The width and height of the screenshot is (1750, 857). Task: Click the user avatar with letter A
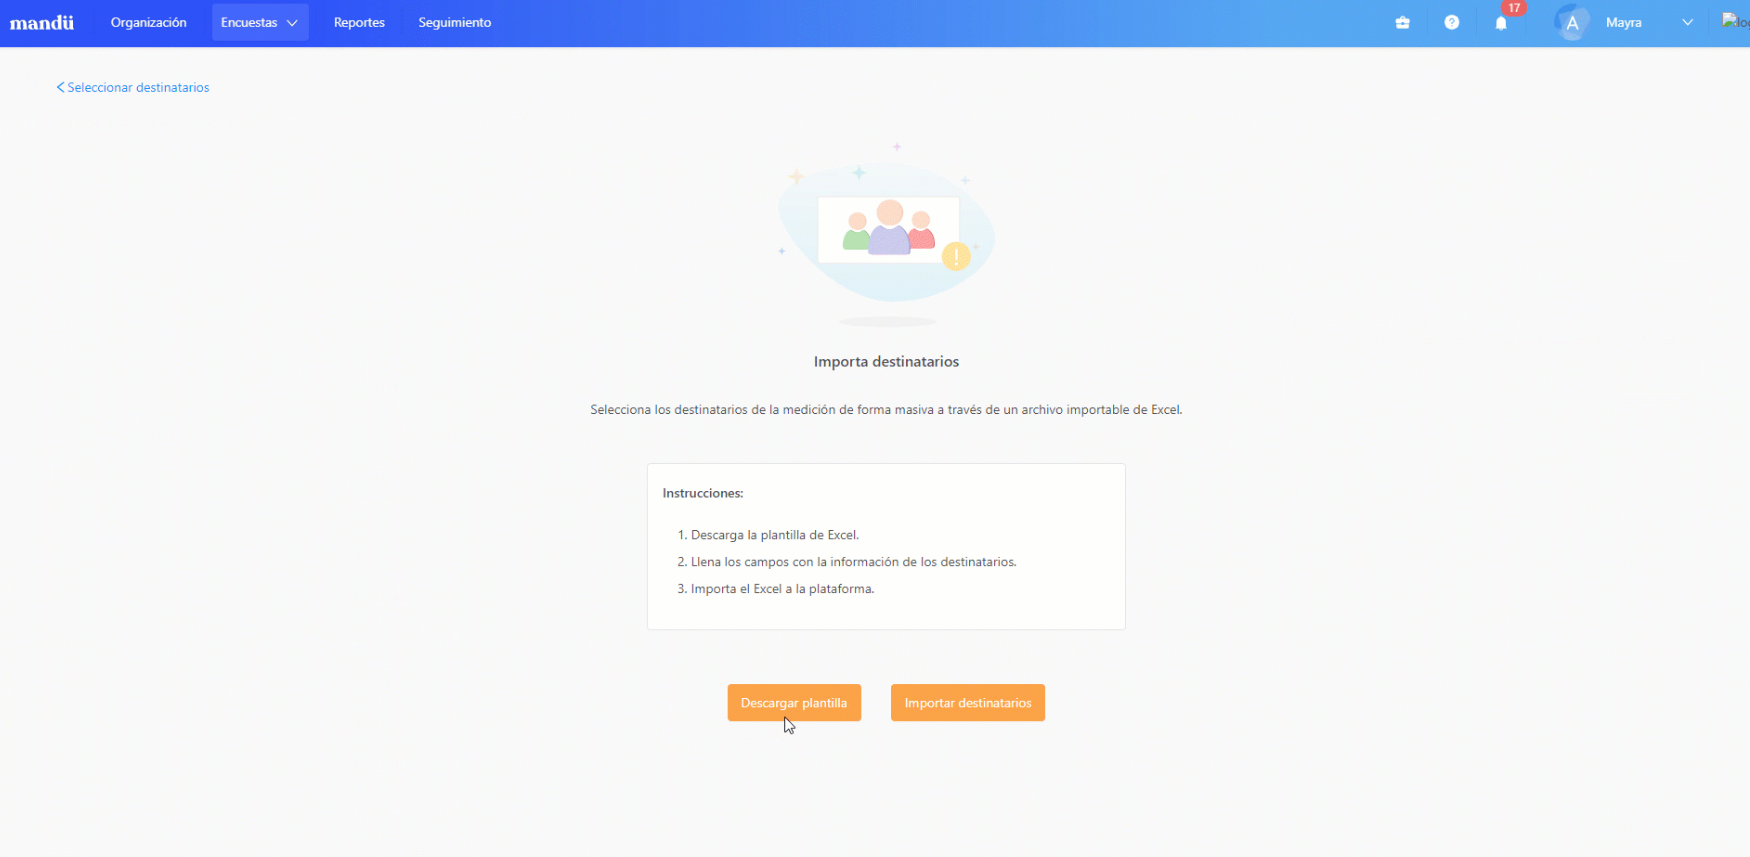[x=1572, y=23]
